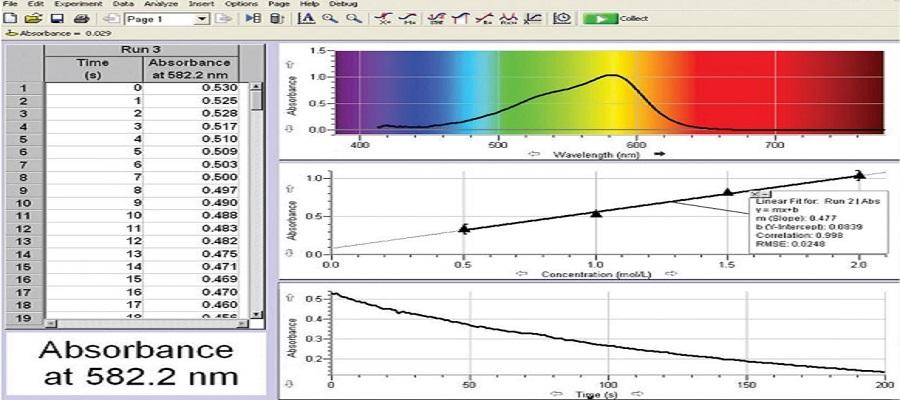Viewport: 900px width, 400px height.
Task: Close the Linear Fit info box
Action: pyautogui.click(x=757, y=194)
